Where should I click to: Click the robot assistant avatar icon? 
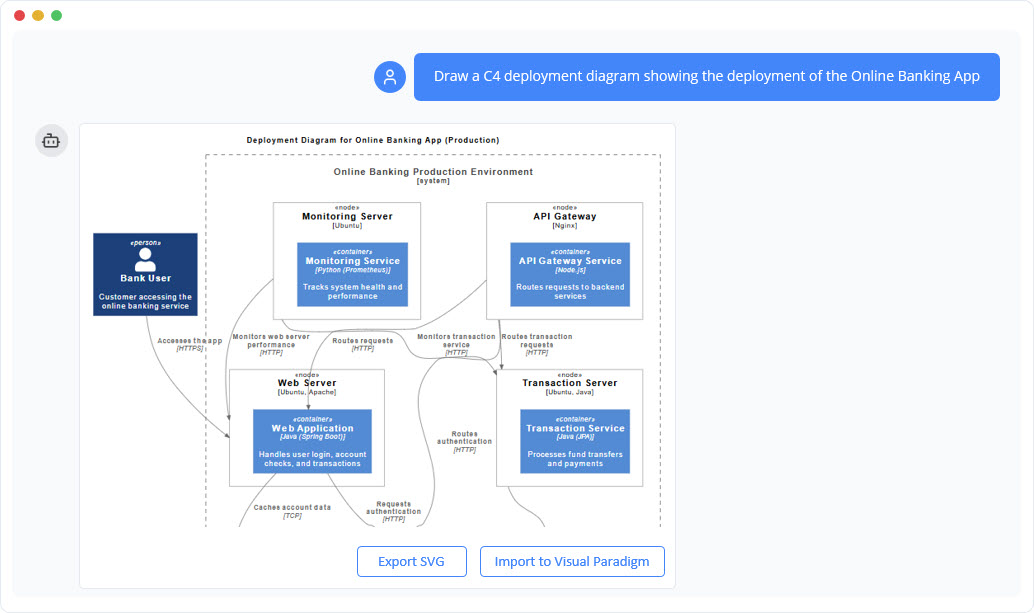click(51, 140)
